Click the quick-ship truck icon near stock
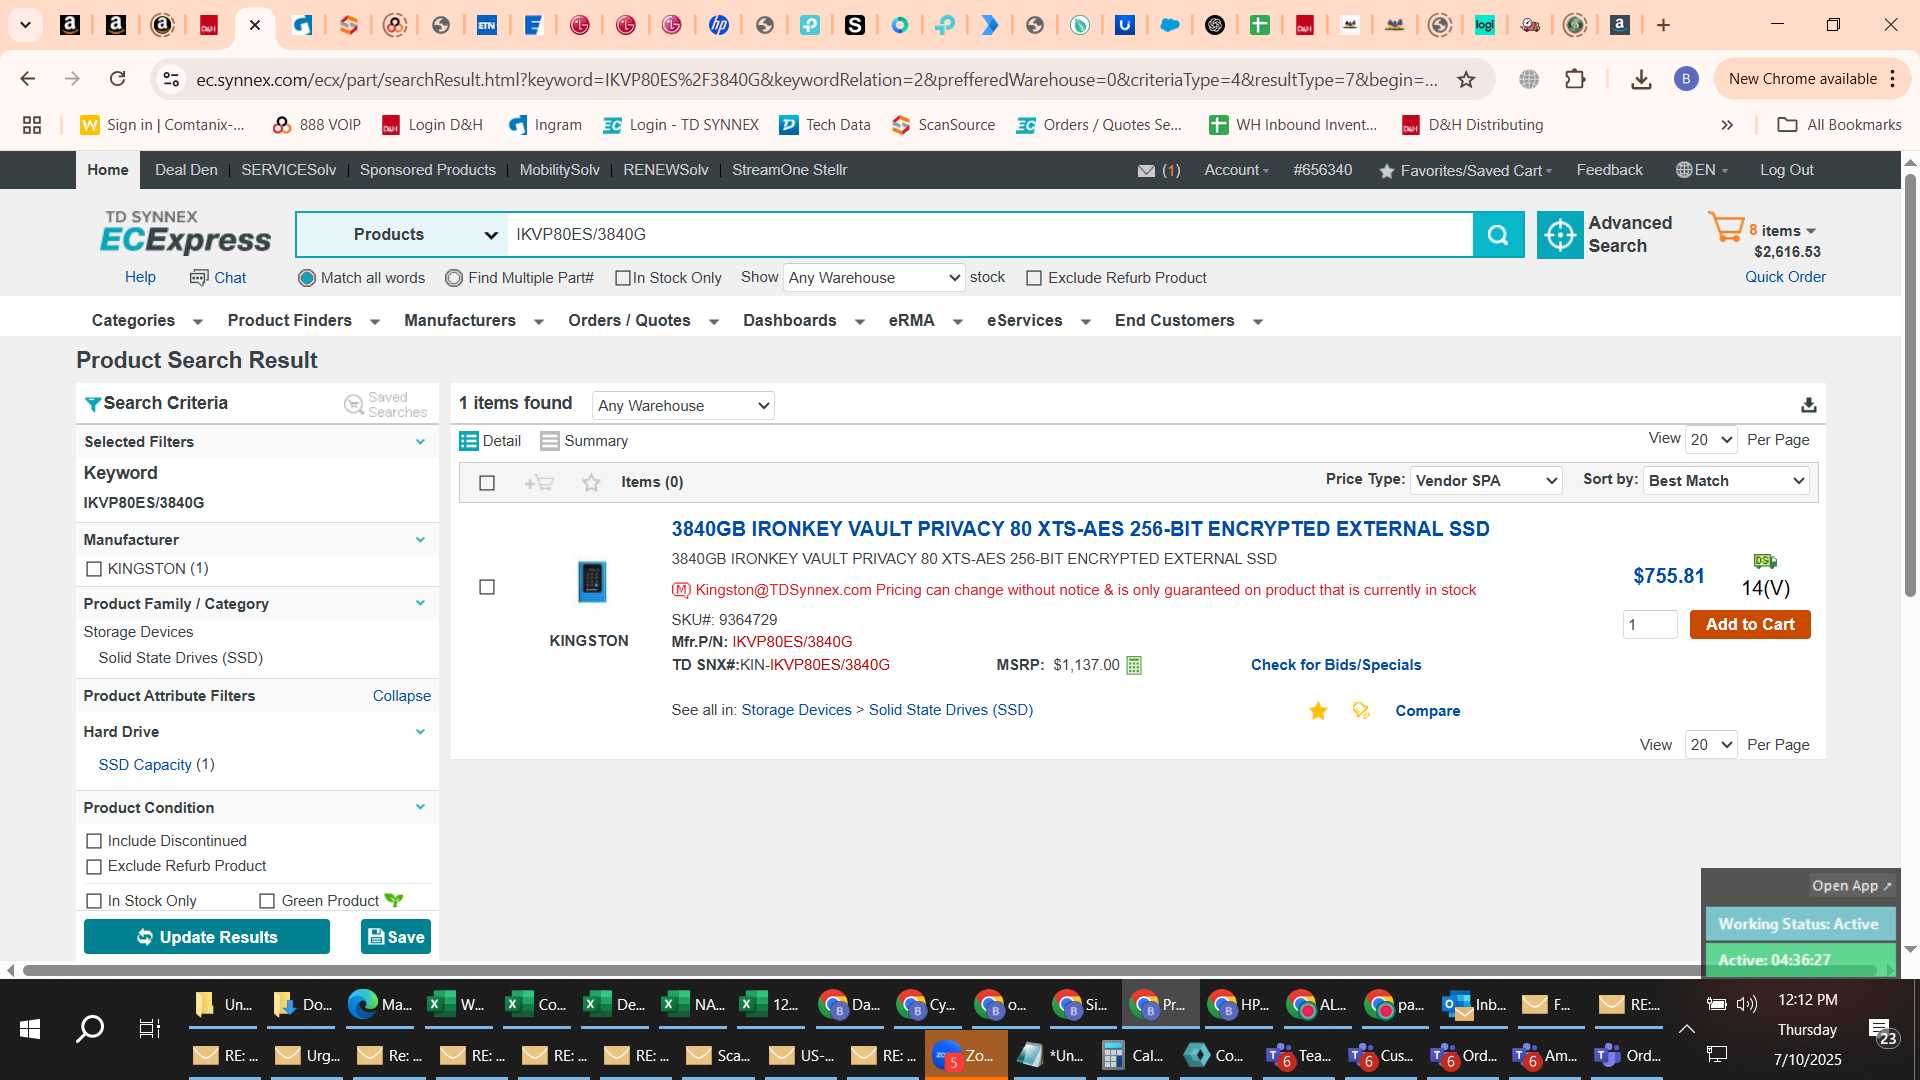This screenshot has width=1920, height=1080. [x=1765, y=561]
